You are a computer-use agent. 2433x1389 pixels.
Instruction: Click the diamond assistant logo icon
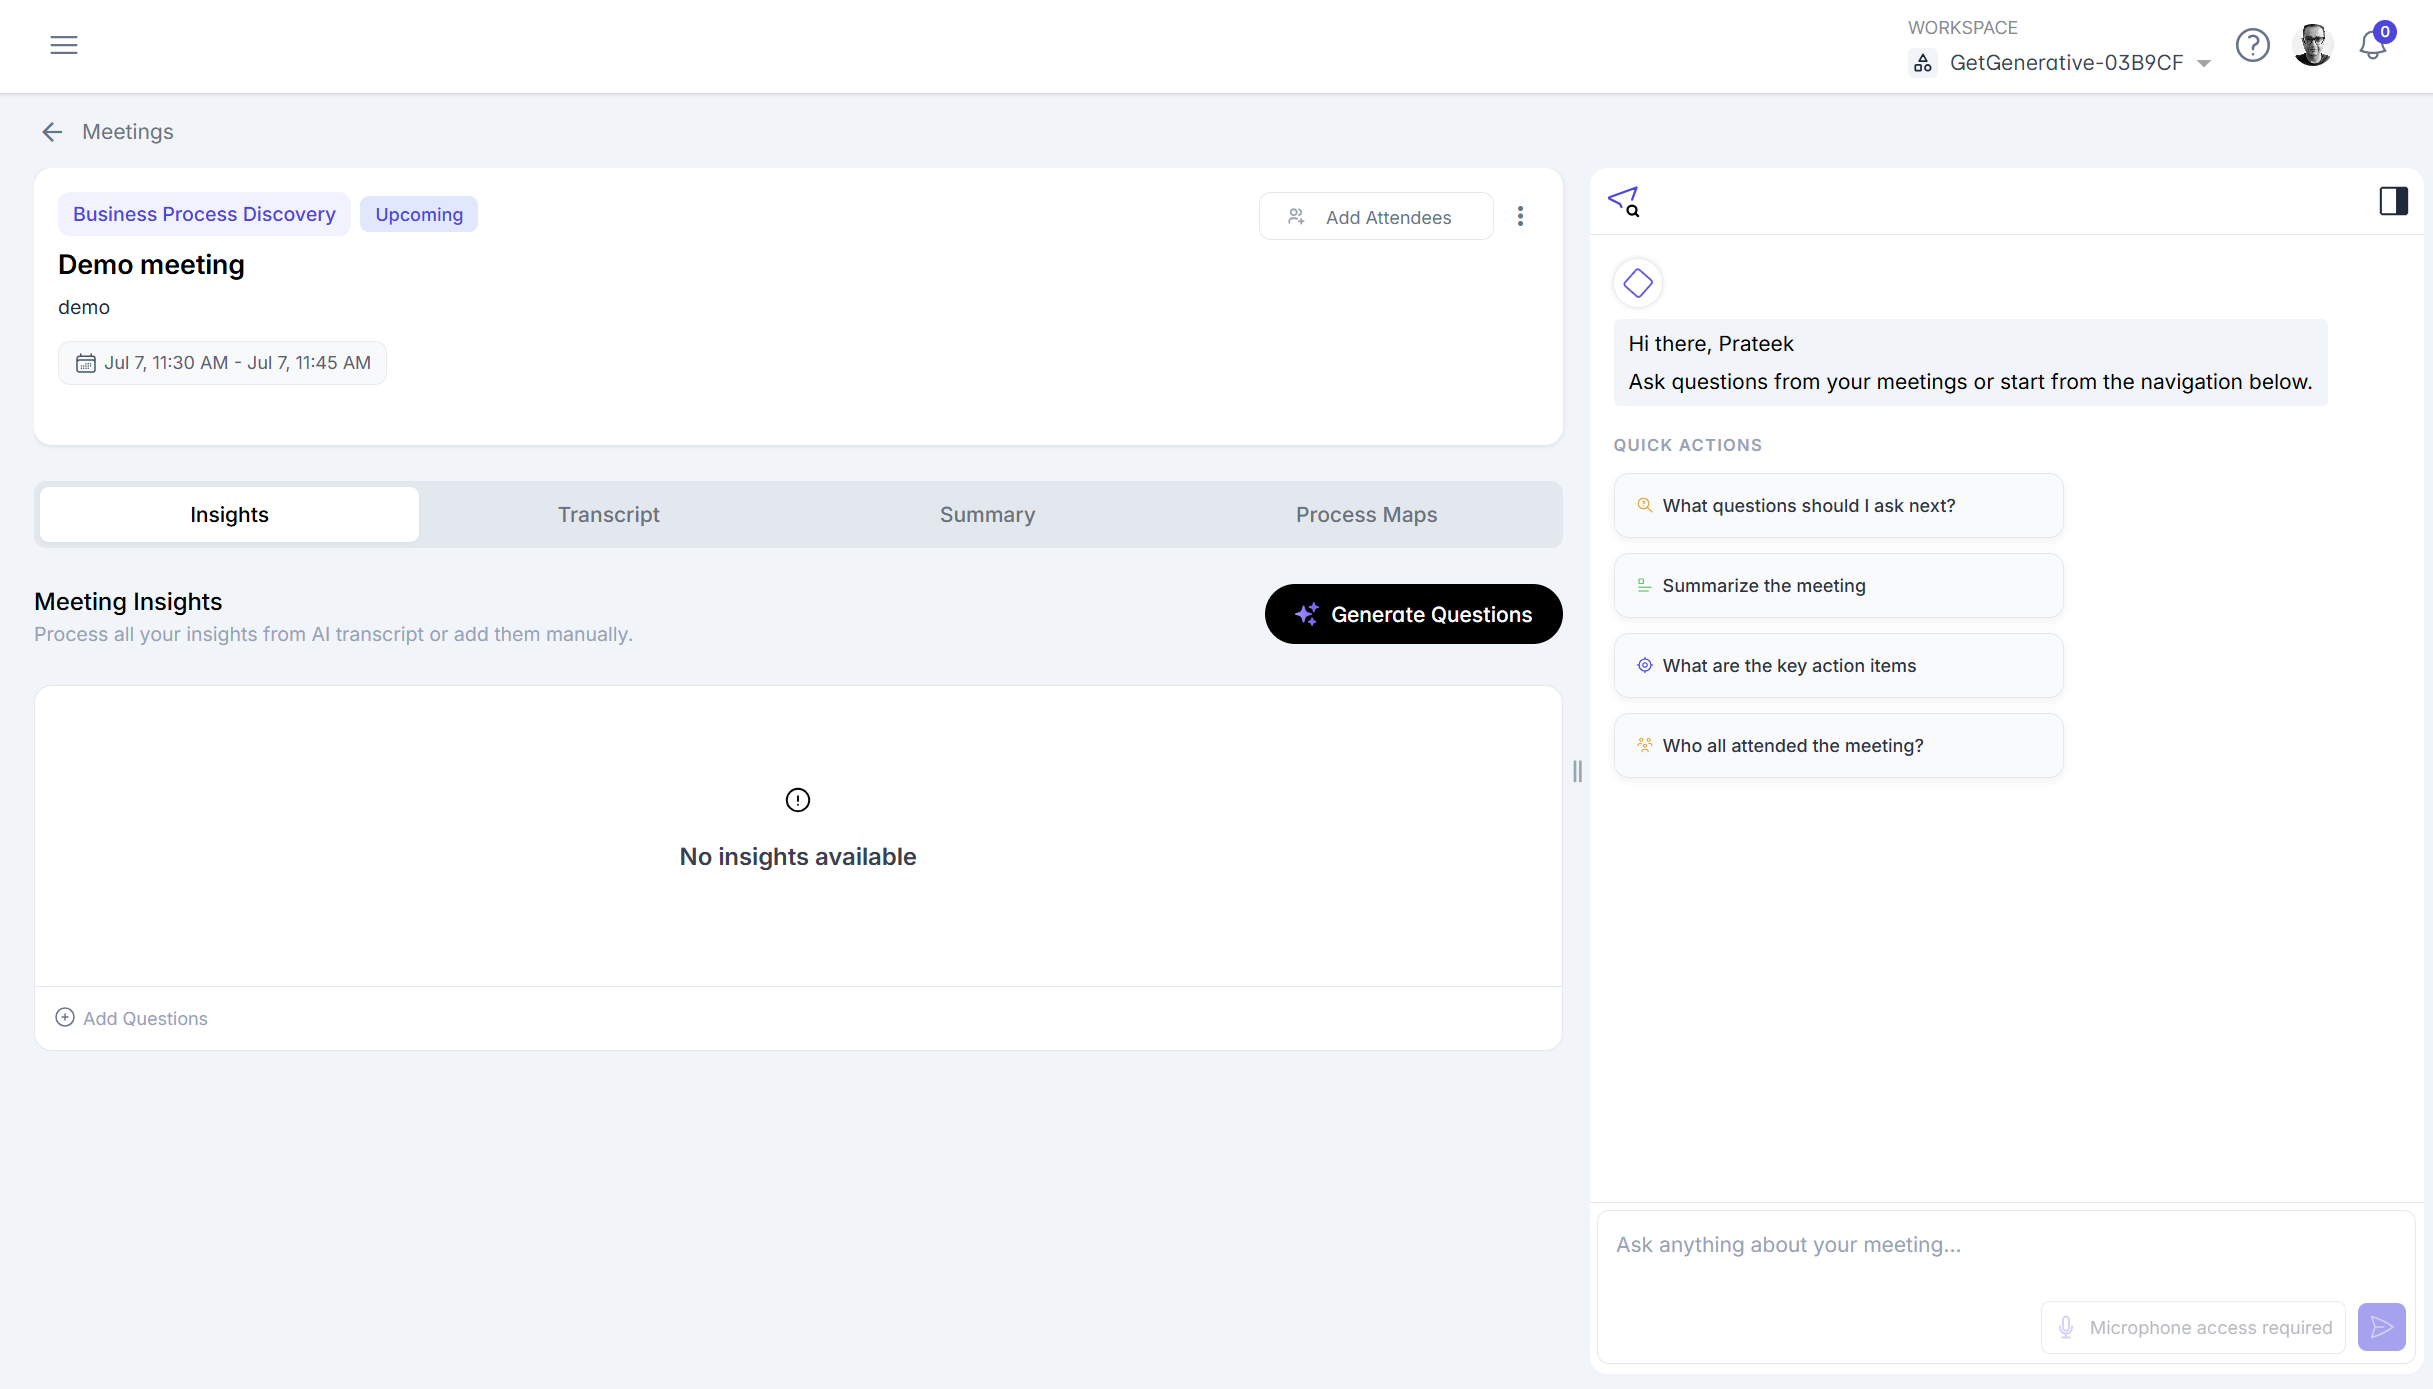[1638, 283]
